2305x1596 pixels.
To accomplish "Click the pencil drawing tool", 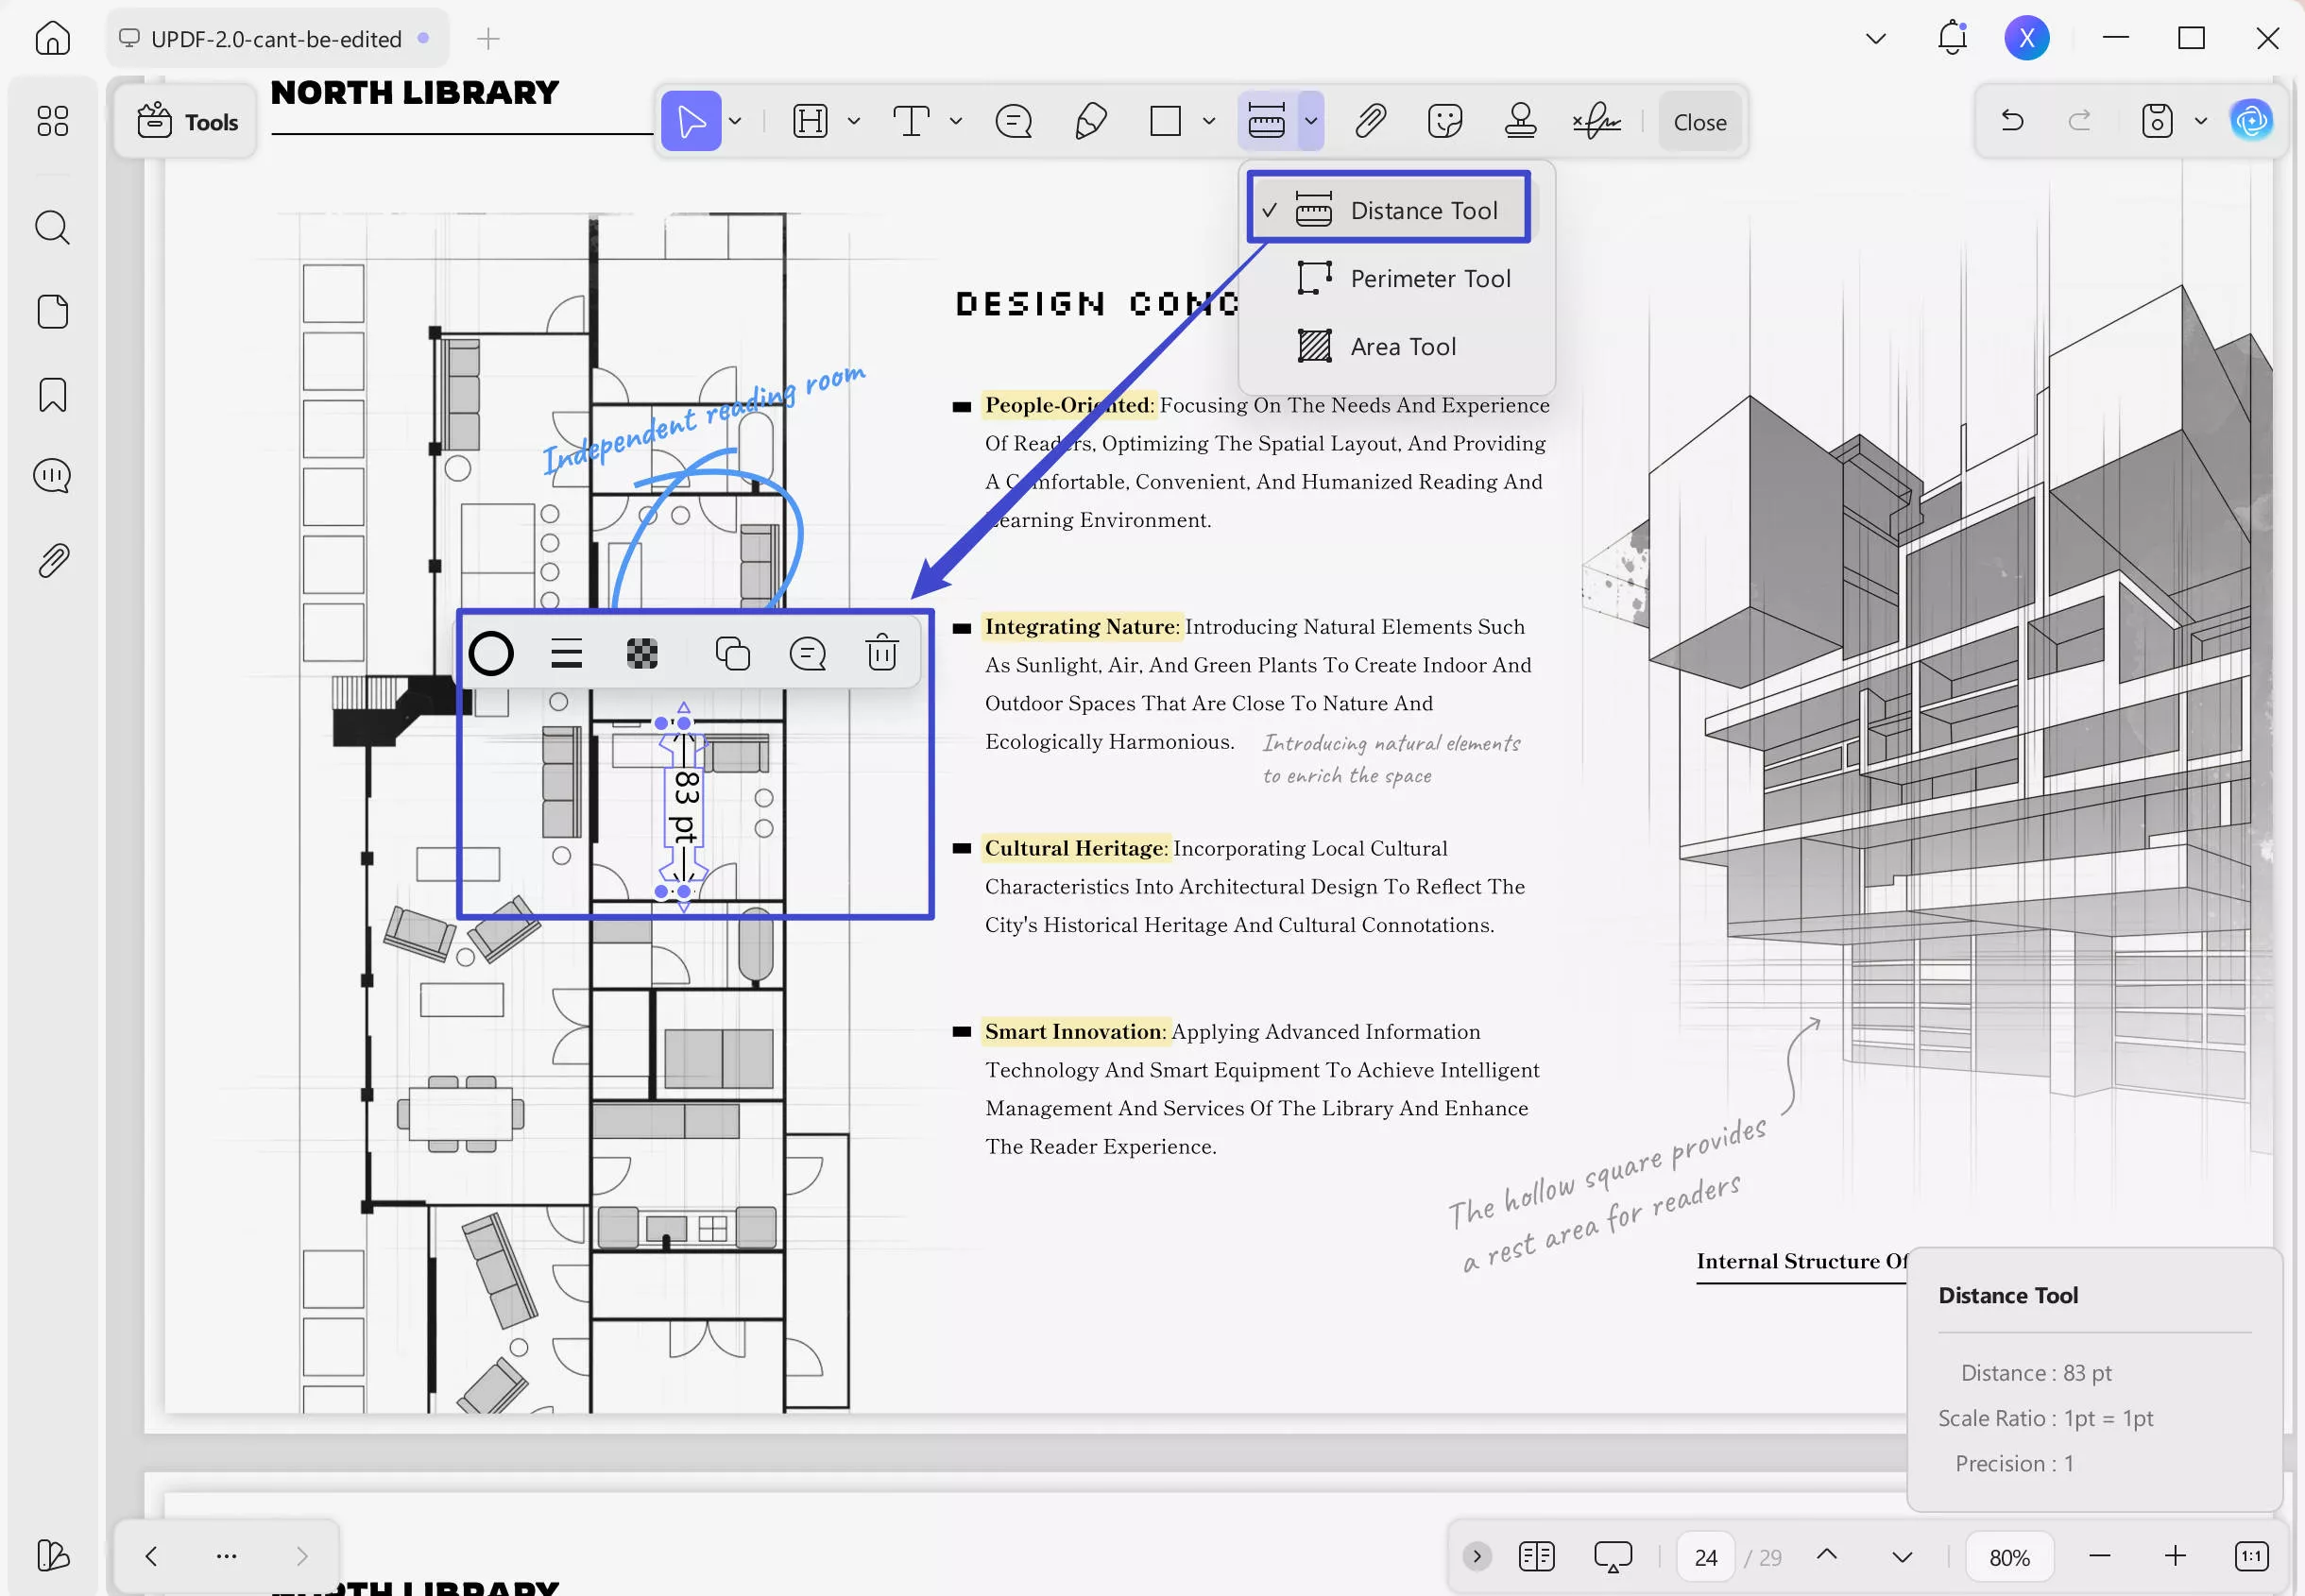I will click(x=1090, y=122).
